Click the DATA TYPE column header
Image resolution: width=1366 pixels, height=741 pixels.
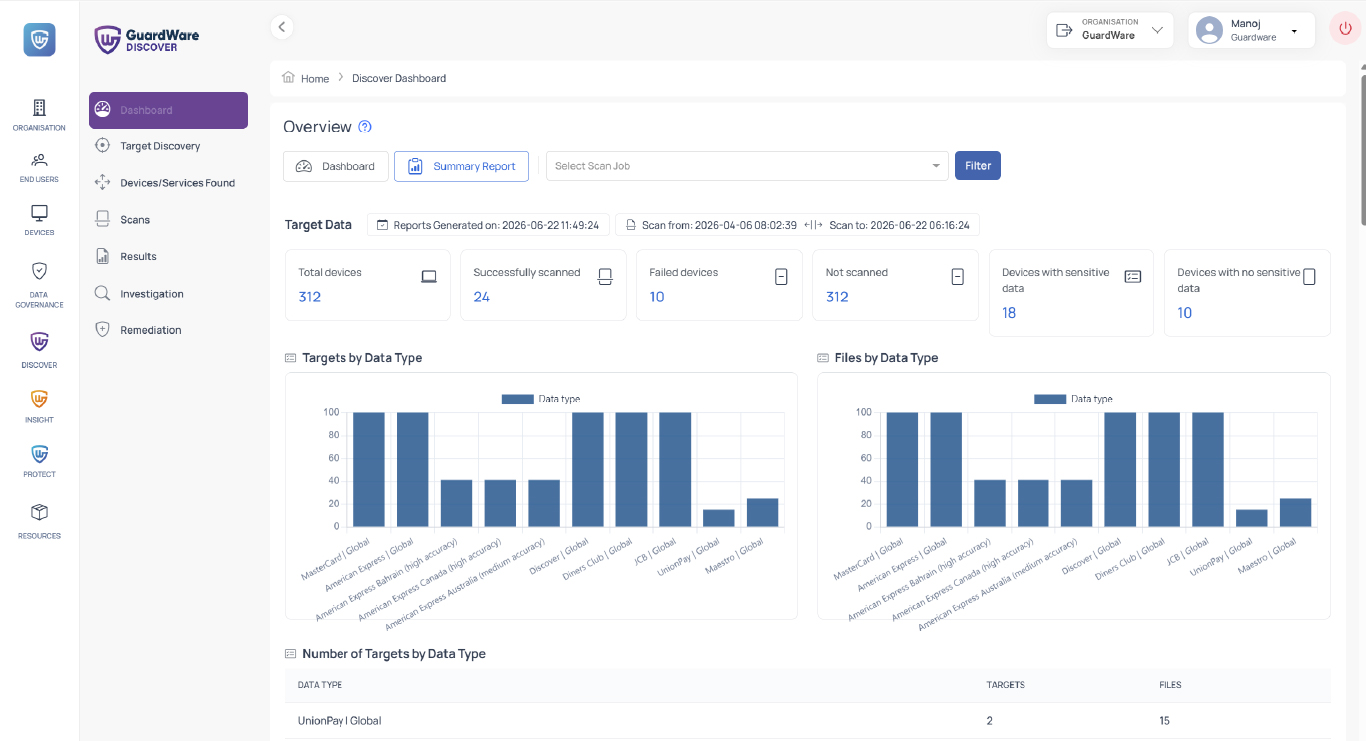[320, 685]
